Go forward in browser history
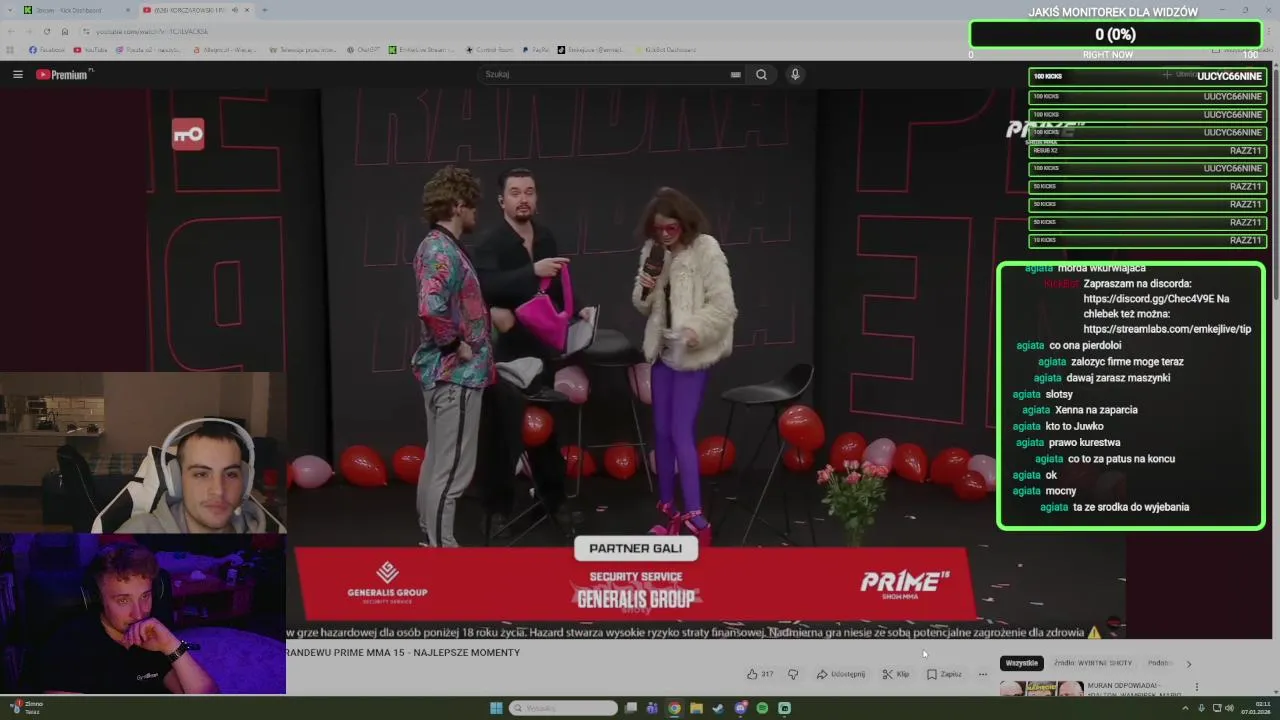Image resolution: width=1280 pixels, height=720 pixels. [28, 31]
